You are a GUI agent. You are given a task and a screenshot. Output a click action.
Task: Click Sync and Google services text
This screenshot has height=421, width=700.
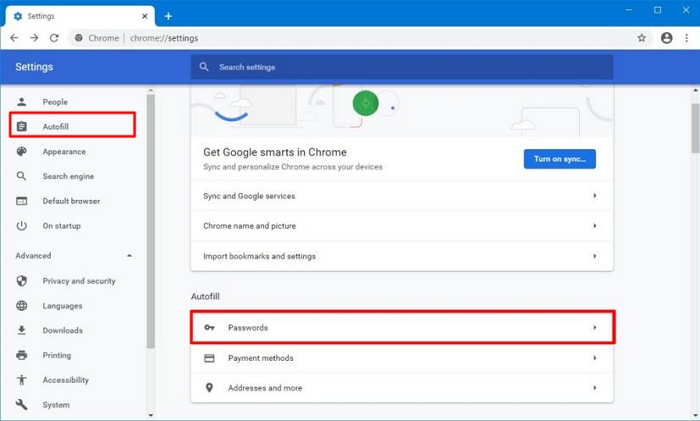click(249, 196)
